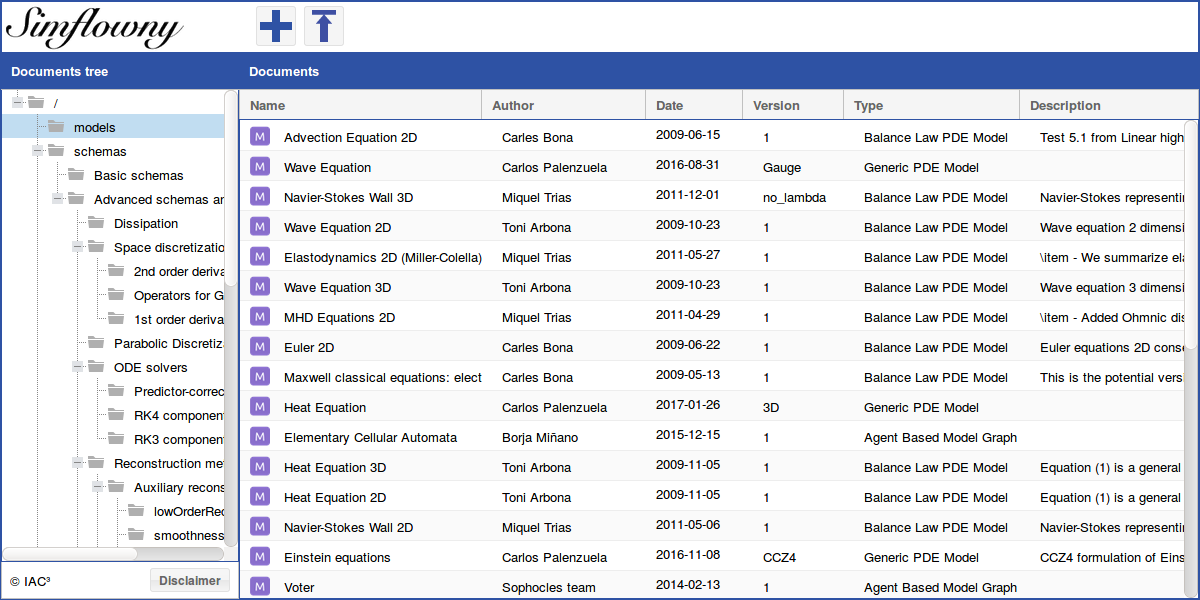Select the M icon next to Heat Equation 3D
This screenshot has width=1200, height=600.
260,467
